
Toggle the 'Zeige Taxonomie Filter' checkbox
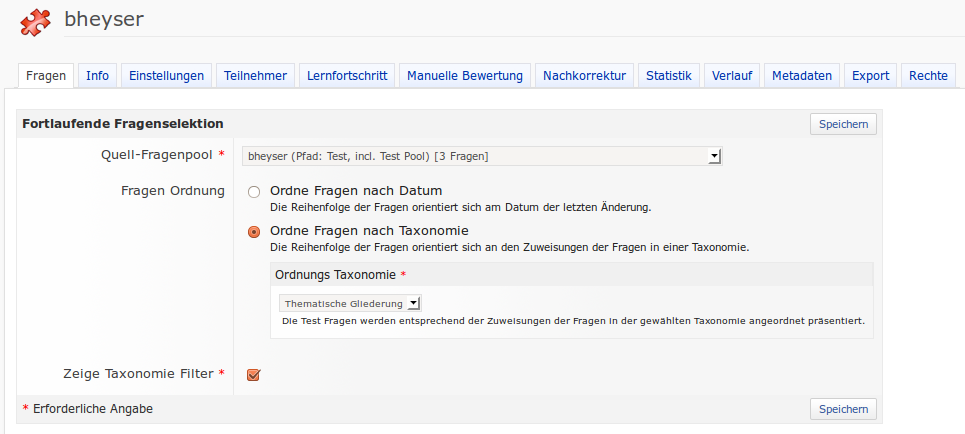[253, 375]
